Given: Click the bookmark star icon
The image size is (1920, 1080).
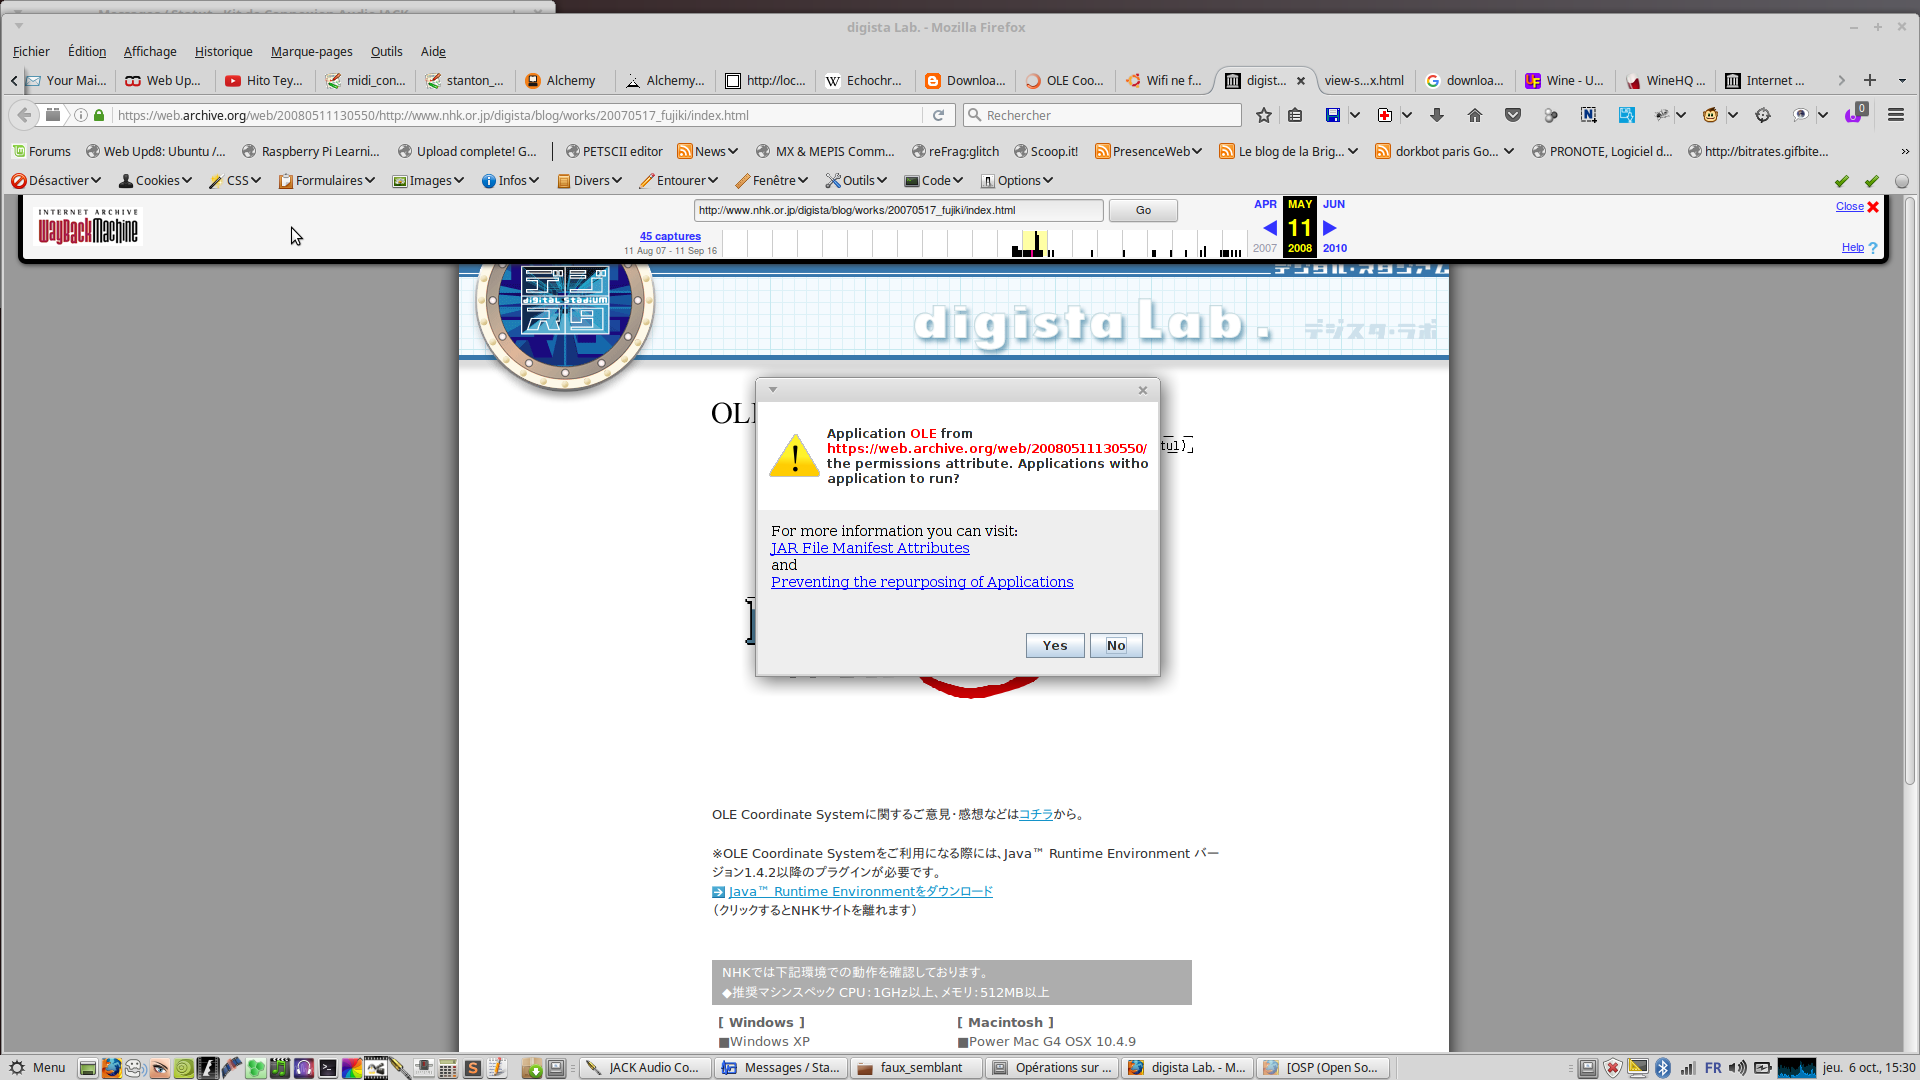Looking at the screenshot, I should point(1264,115).
